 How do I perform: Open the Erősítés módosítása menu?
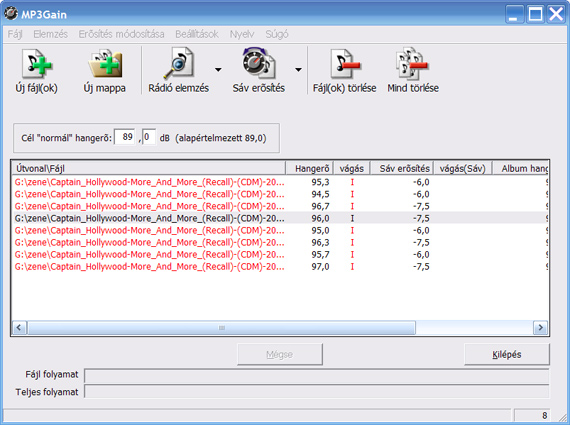coord(121,34)
